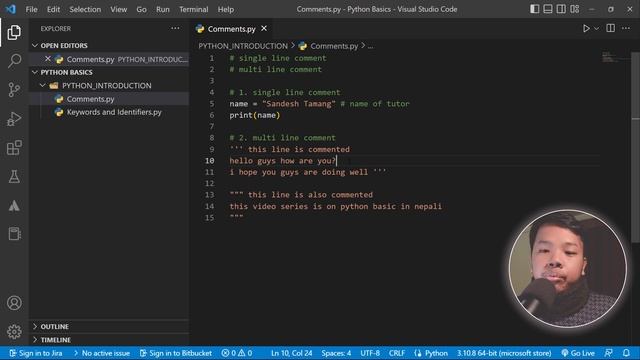Click Sign in to Jira

click(x=36, y=353)
